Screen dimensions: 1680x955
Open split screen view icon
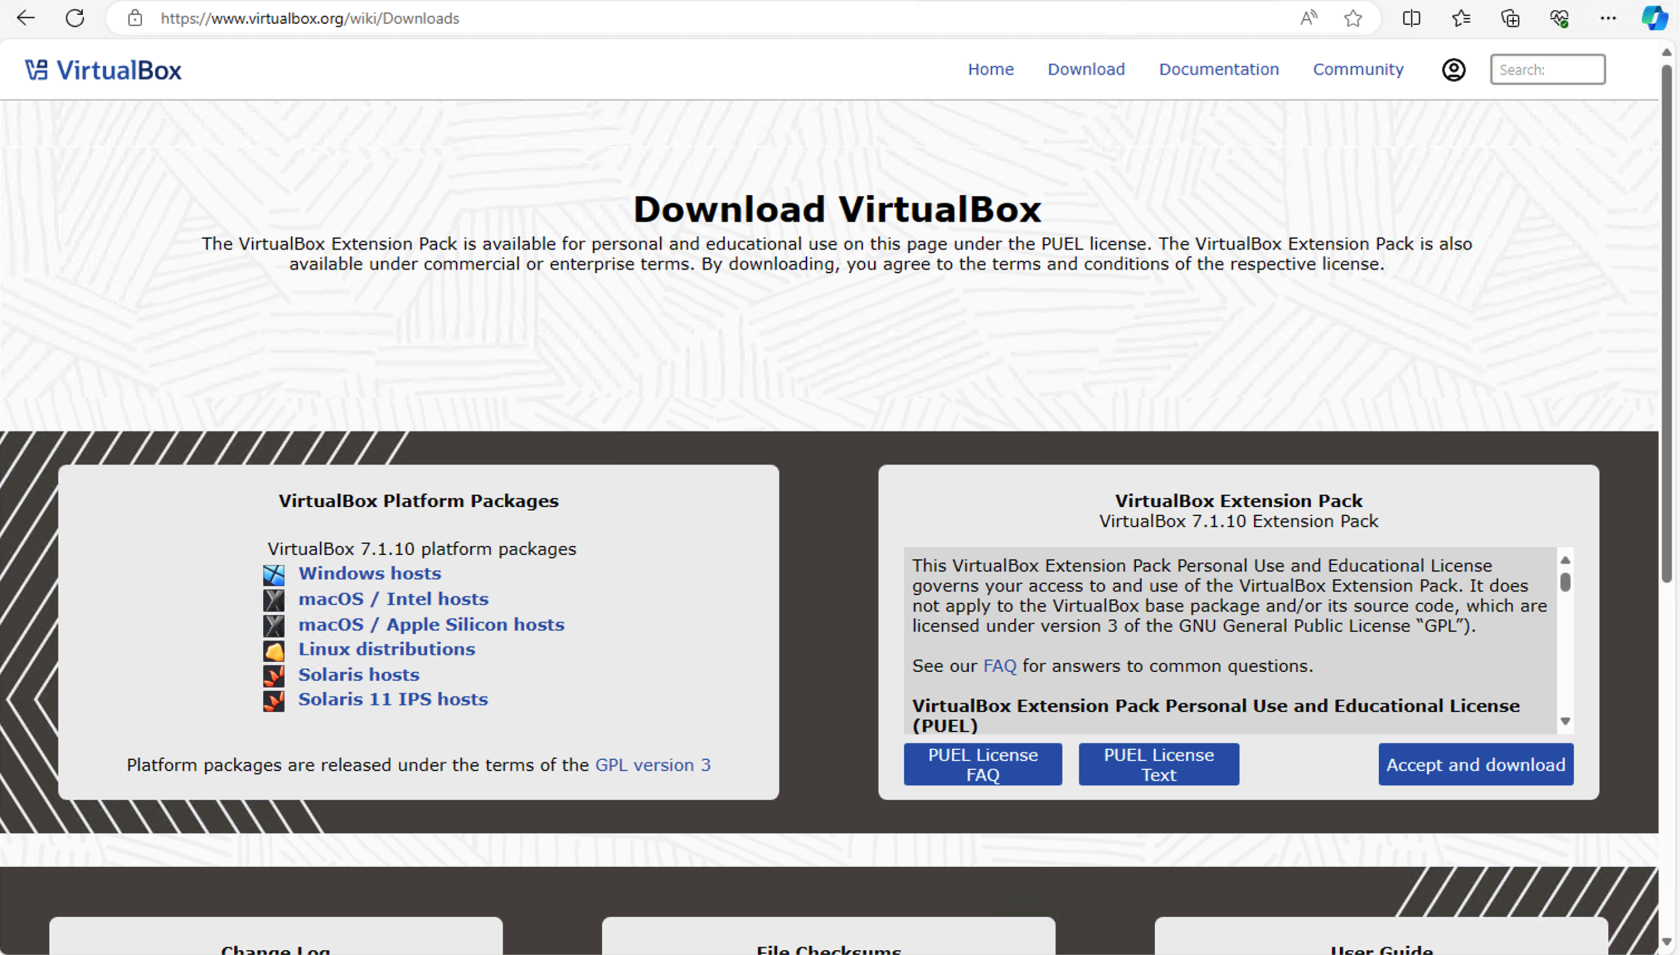1412,18
